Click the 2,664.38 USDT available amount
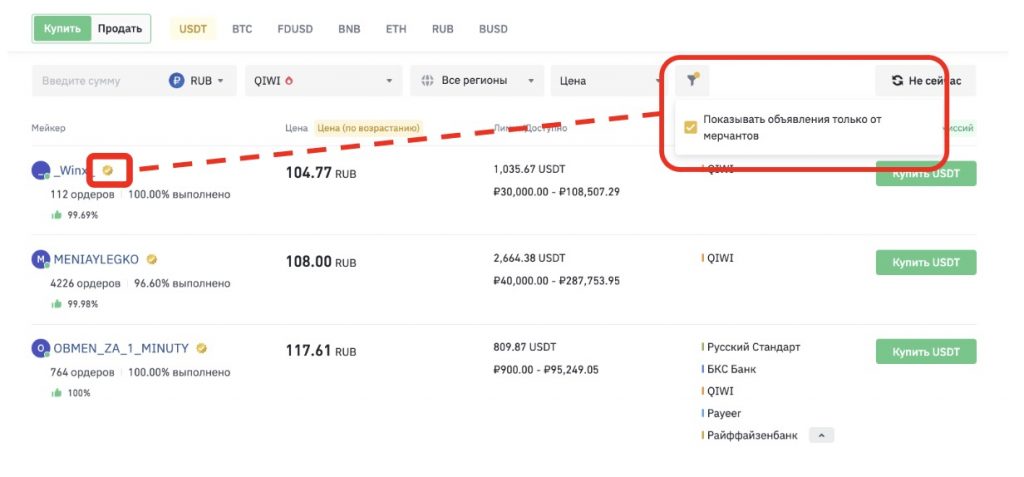This screenshot has width=1024, height=477. 529,258
